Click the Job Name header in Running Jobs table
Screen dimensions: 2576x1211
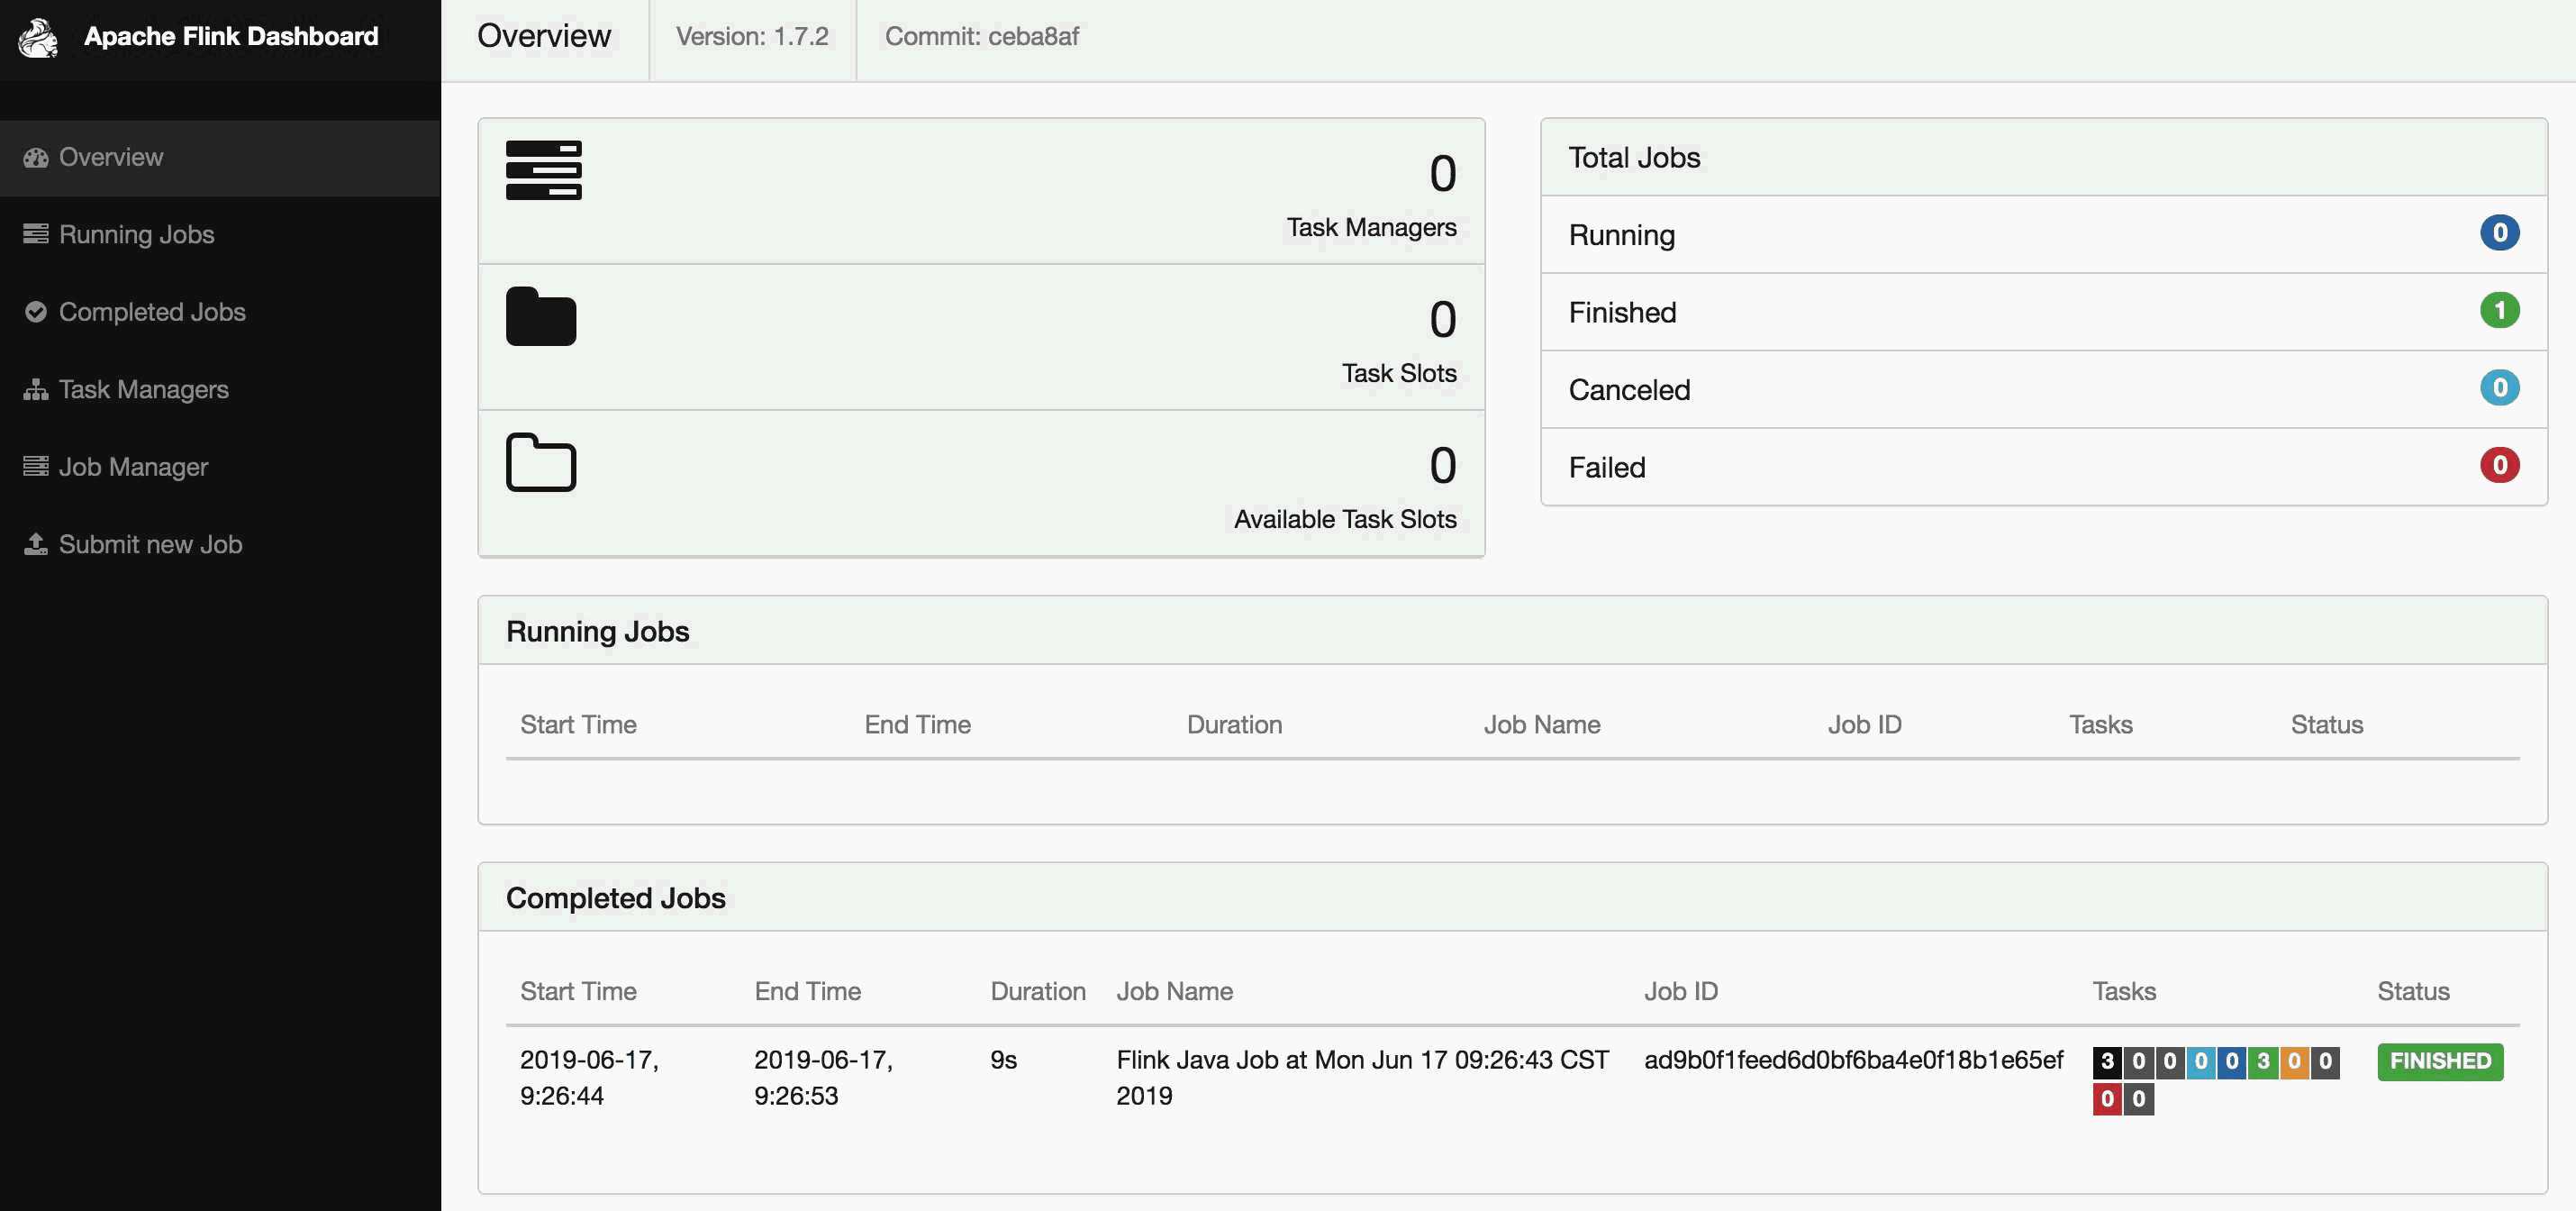(x=1541, y=725)
